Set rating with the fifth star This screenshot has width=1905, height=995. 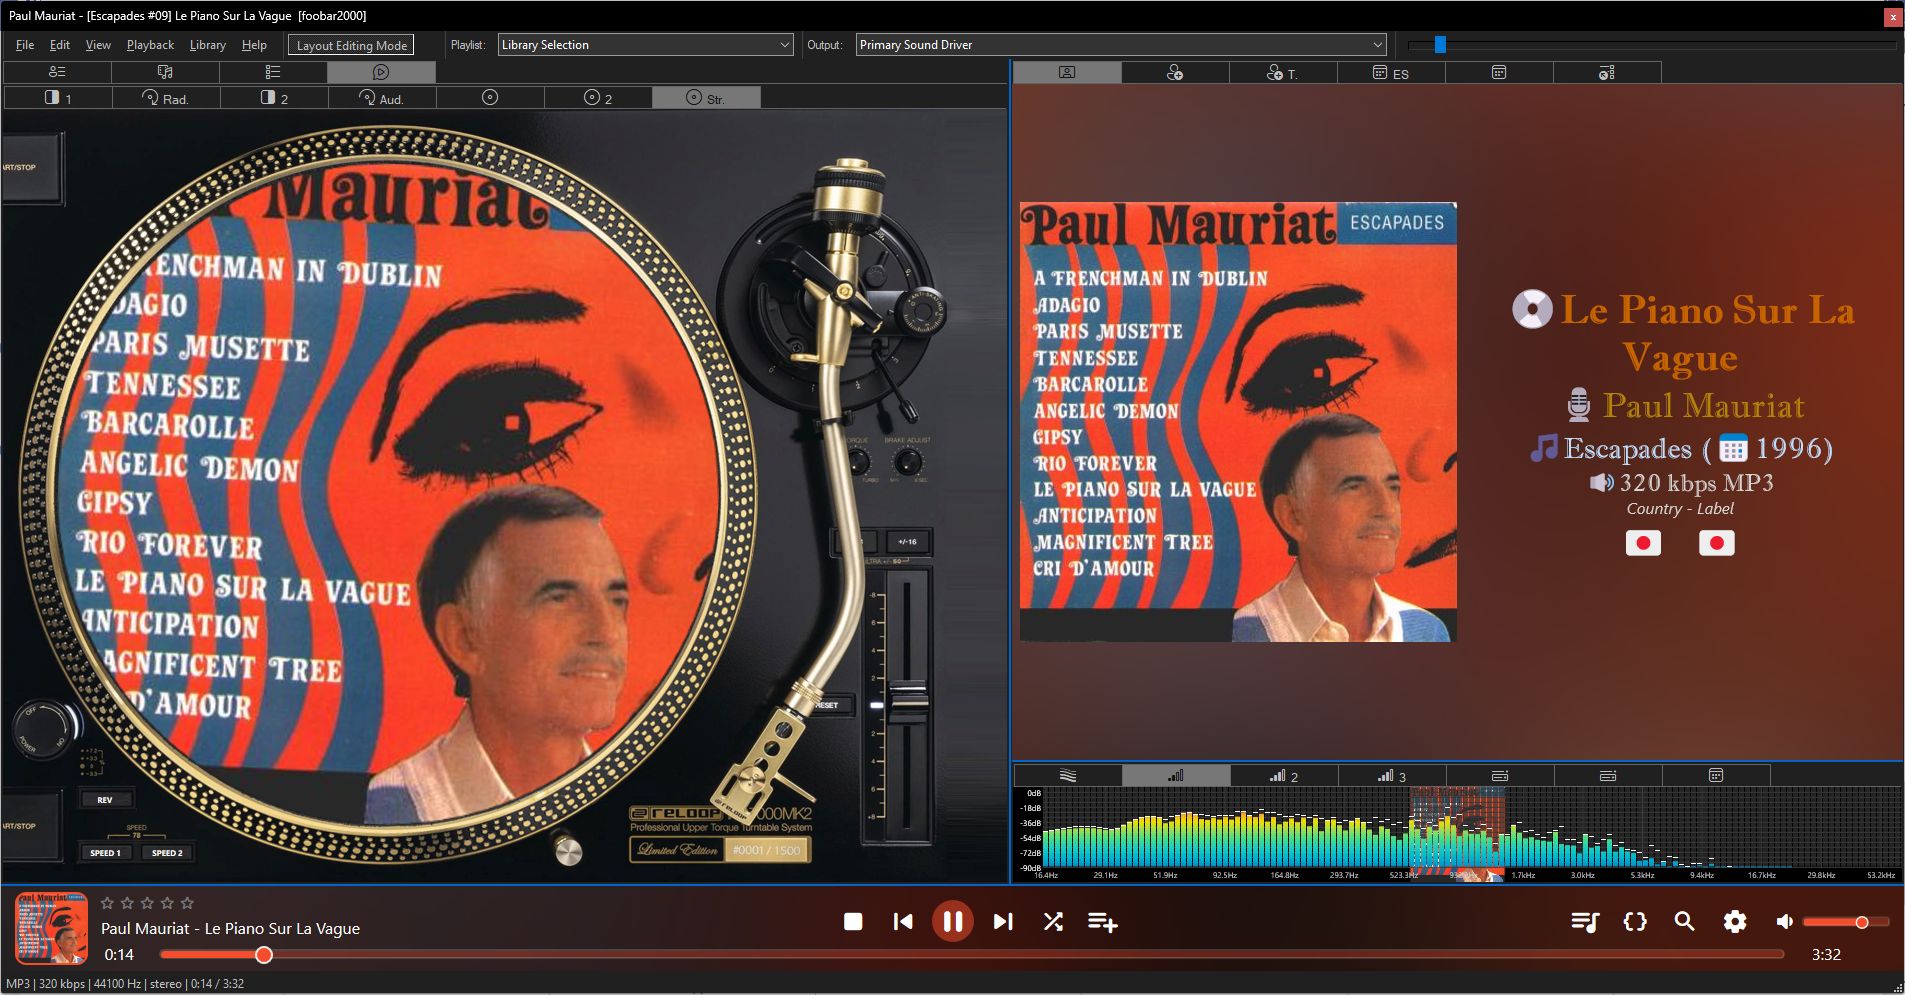(x=187, y=903)
